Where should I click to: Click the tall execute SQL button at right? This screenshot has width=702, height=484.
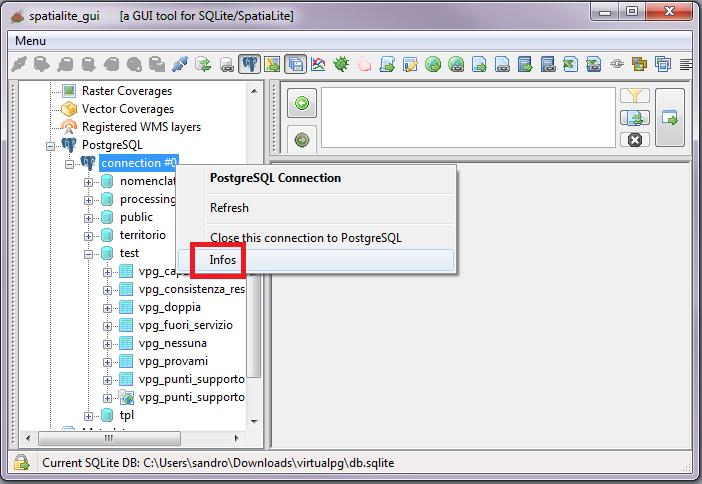pos(670,118)
